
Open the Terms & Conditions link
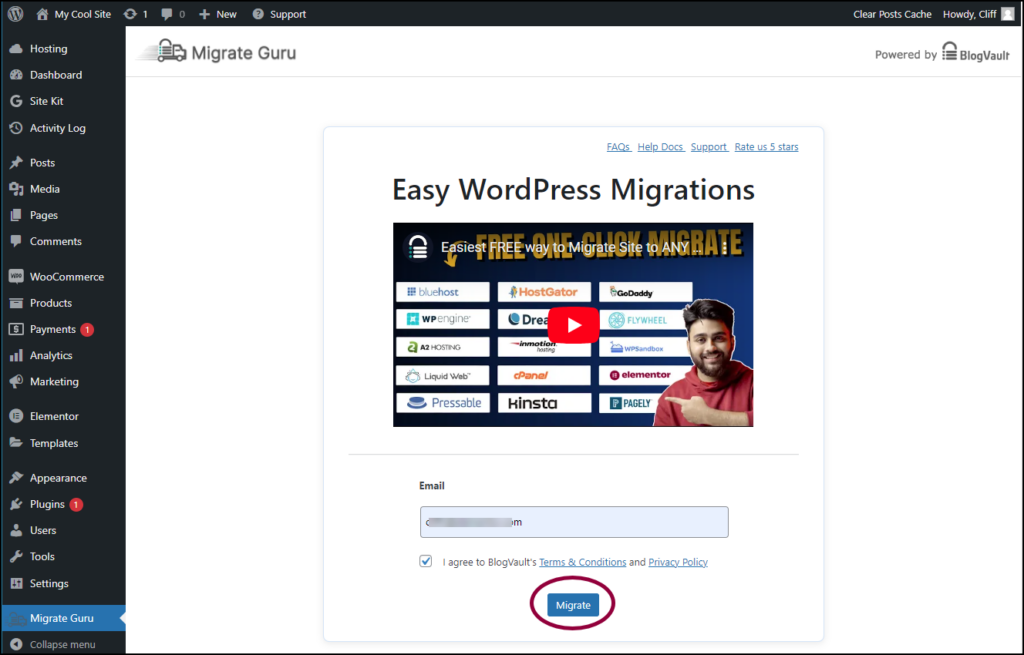[582, 562]
